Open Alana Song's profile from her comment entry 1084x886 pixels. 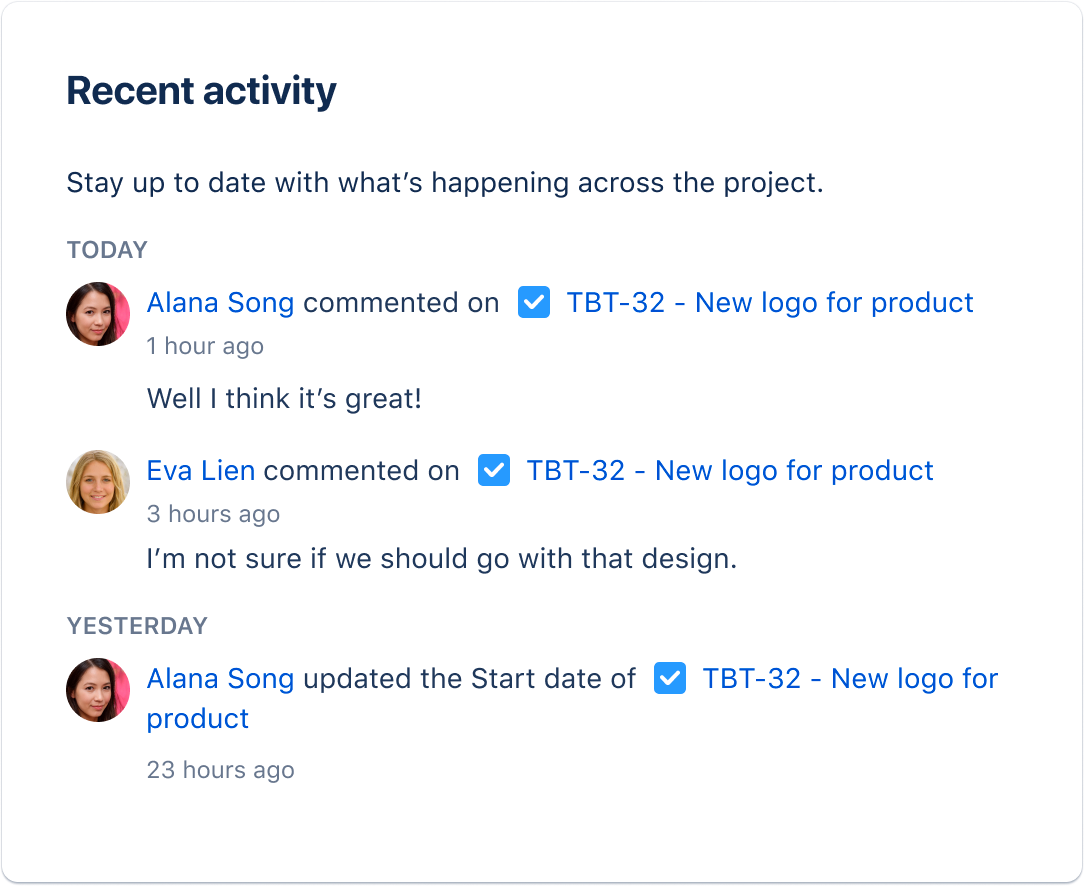tap(220, 303)
